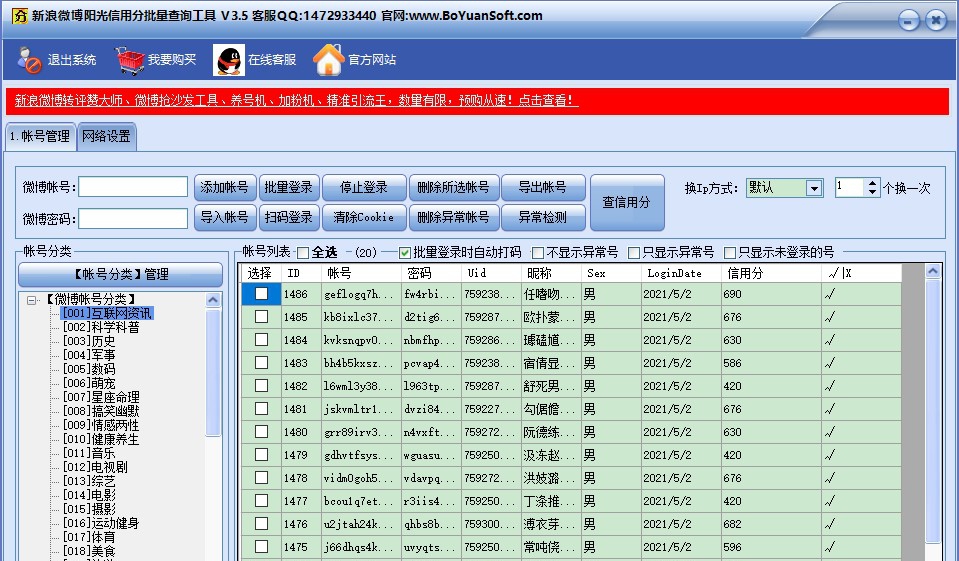
Task: Enable 只显示异常号 checkbox
Action: click(x=634, y=253)
